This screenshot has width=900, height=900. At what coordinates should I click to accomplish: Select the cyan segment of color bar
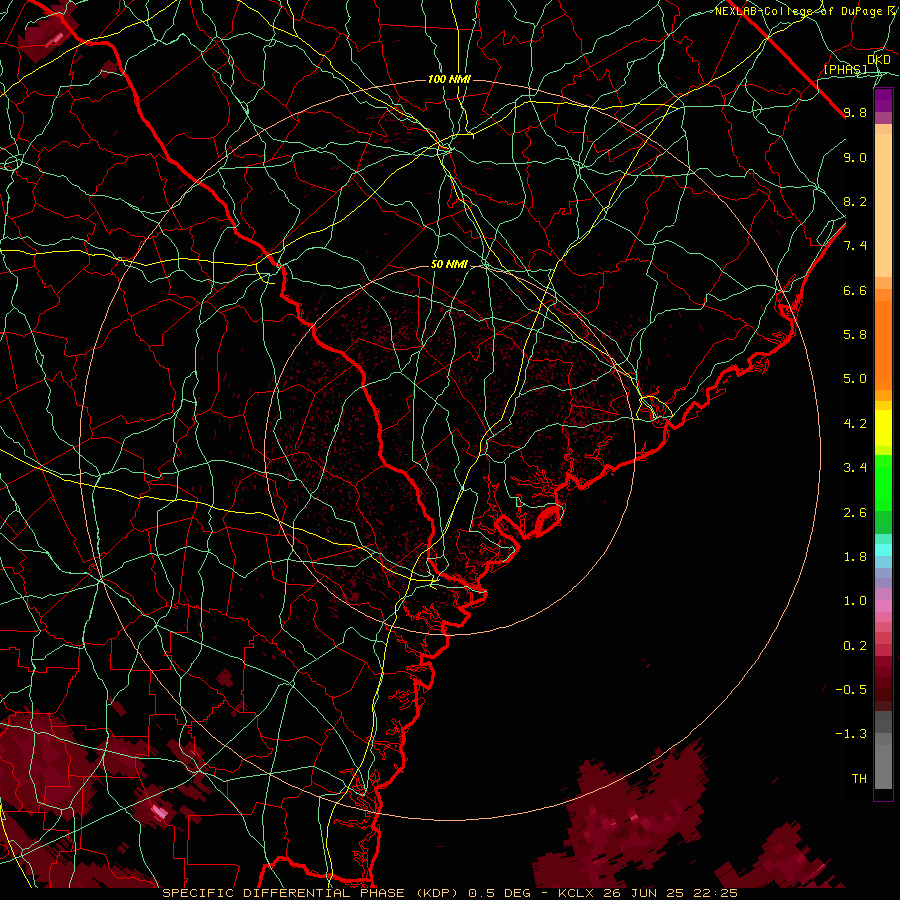tap(883, 550)
